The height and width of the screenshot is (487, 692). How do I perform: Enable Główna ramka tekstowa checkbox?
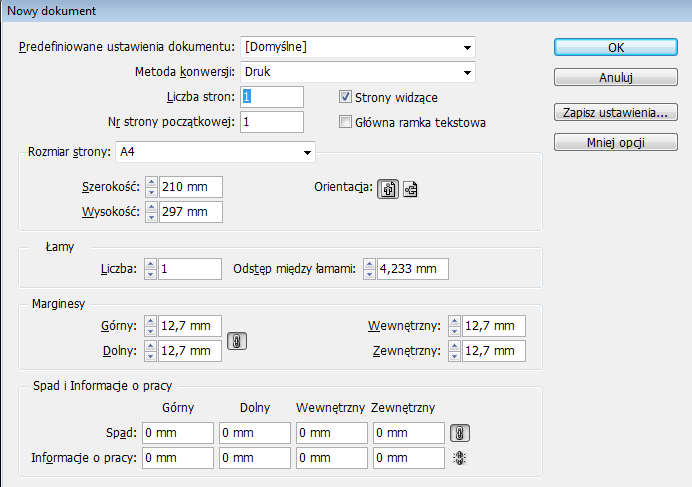tap(346, 123)
